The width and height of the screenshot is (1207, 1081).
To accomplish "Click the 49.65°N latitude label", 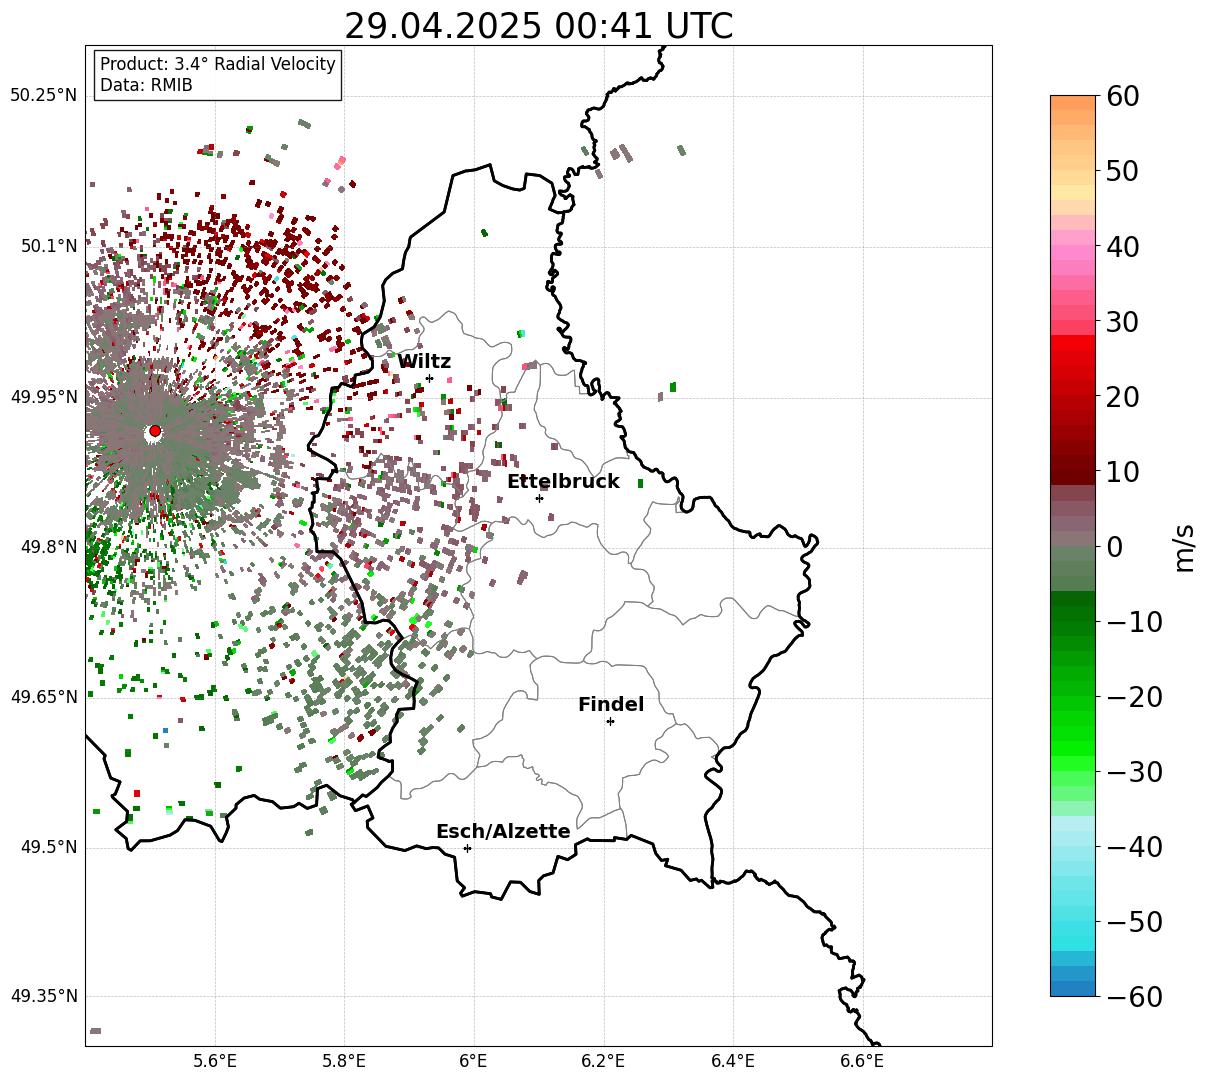I will [x=43, y=697].
